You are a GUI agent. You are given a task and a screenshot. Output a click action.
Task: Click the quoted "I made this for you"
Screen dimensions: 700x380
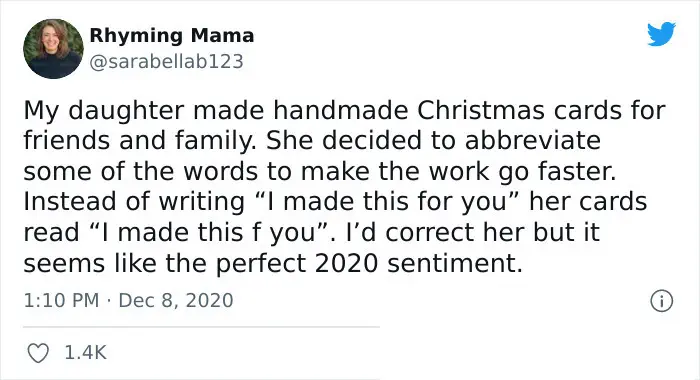[385, 202]
